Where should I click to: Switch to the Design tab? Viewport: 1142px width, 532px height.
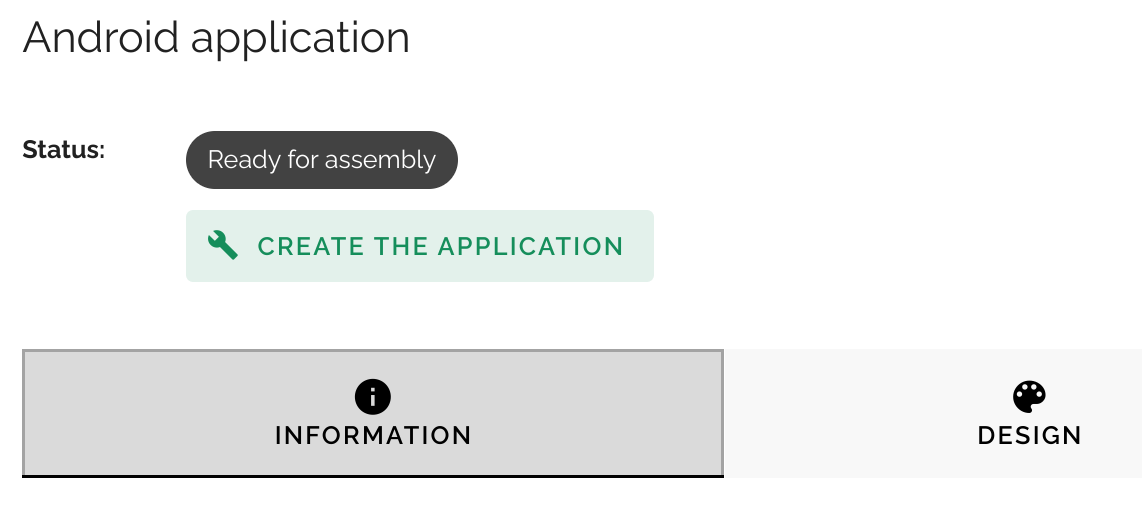[x=933, y=413]
